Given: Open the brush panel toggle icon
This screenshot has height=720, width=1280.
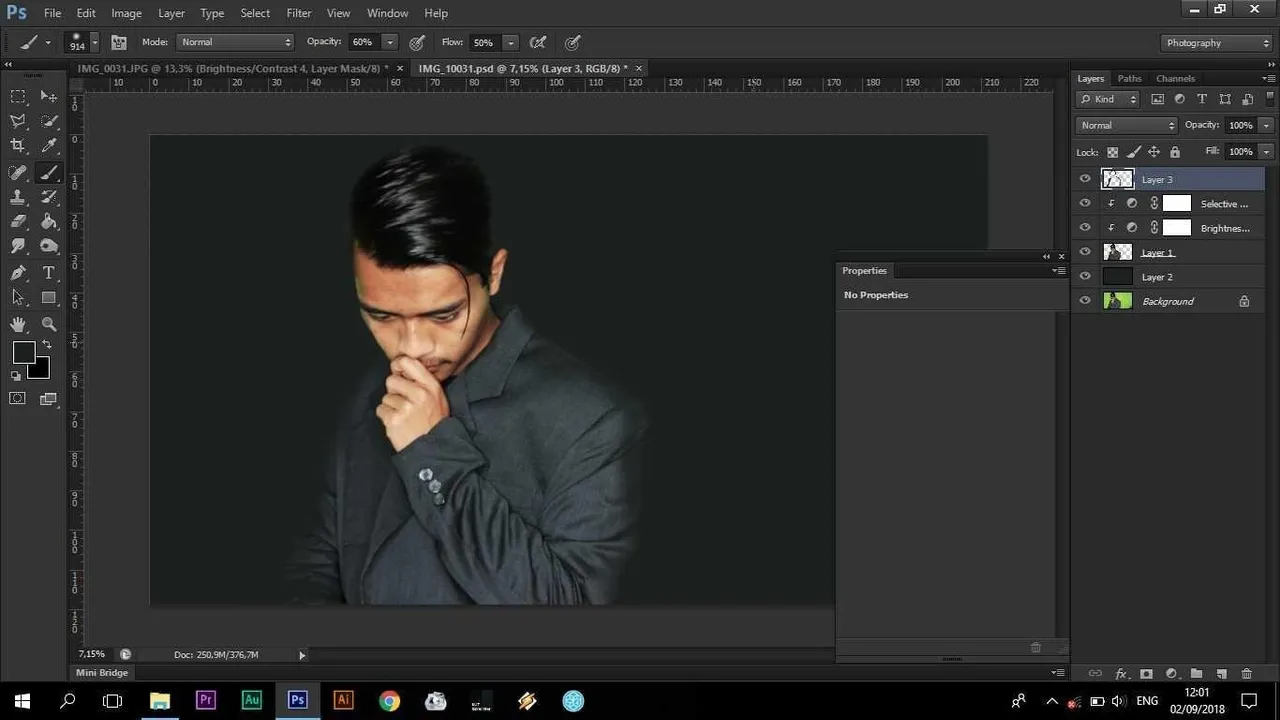Looking at the screenshot, I should click(119, 42).
